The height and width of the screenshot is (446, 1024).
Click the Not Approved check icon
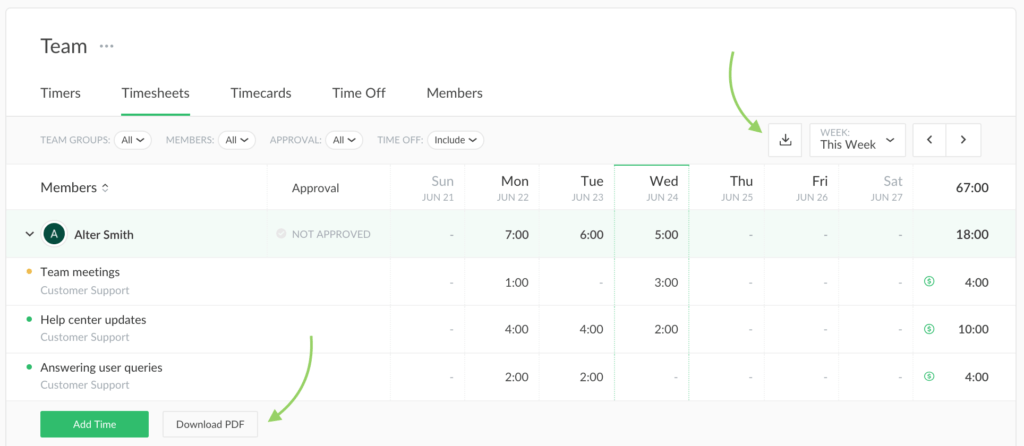pos(281,234)
